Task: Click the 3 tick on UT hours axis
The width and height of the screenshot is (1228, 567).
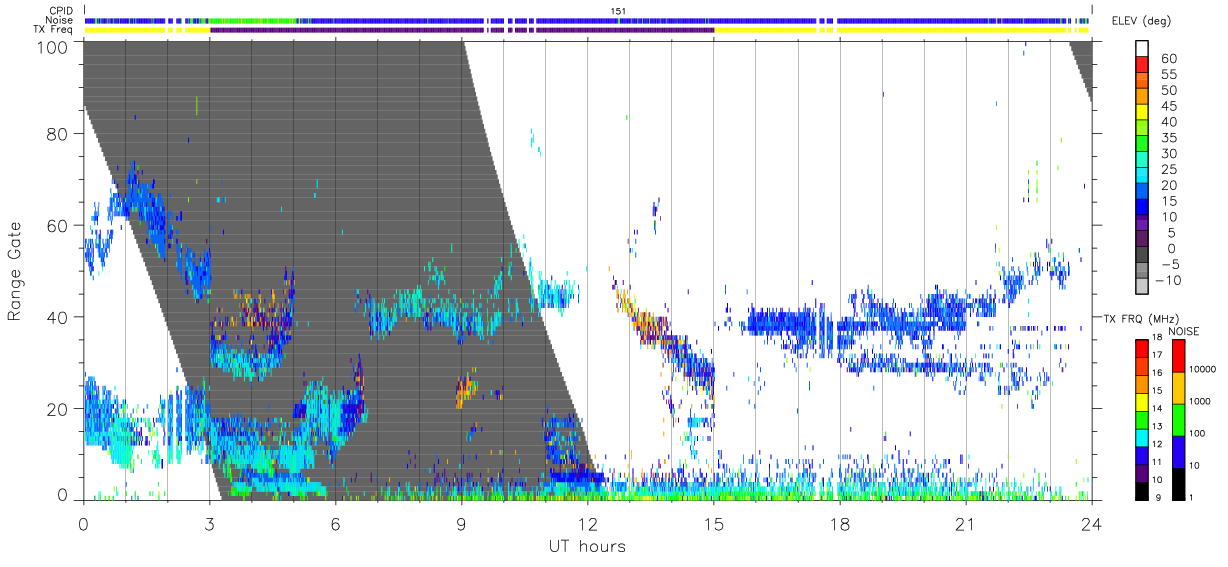Action: point(209,523)
